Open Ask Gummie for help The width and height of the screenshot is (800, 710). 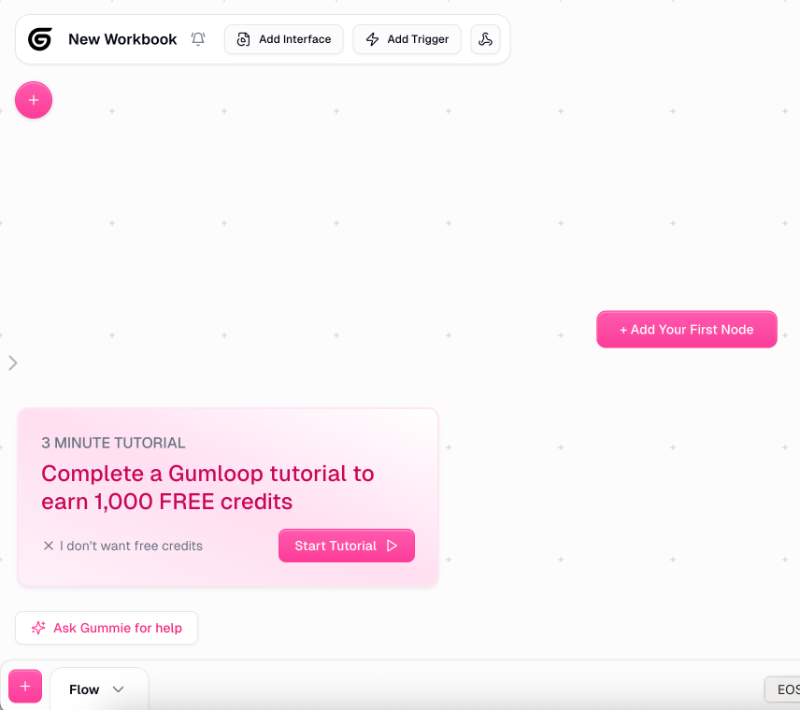click(106, 628)
